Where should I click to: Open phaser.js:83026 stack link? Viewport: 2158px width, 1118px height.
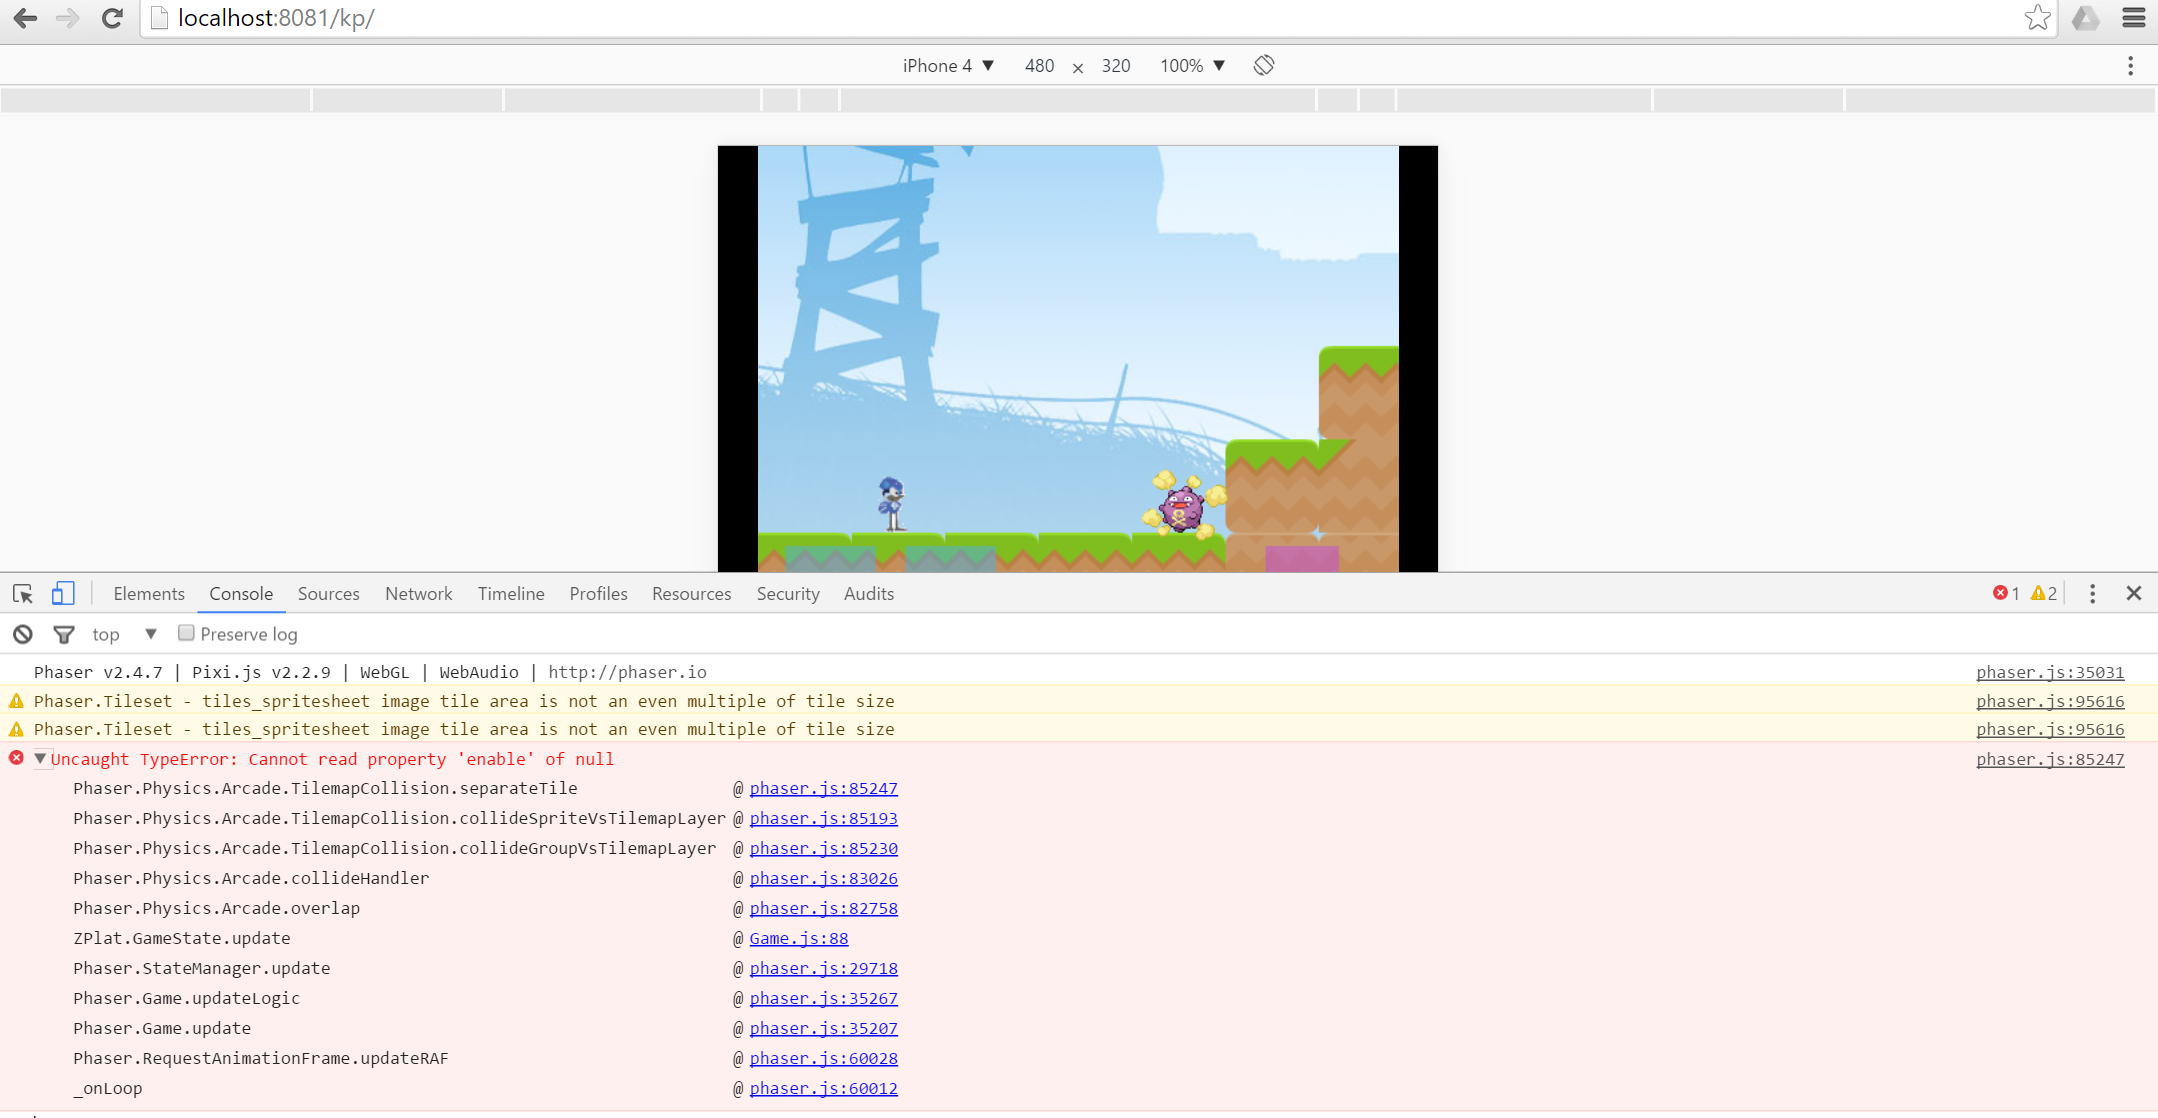pos(823,878)
